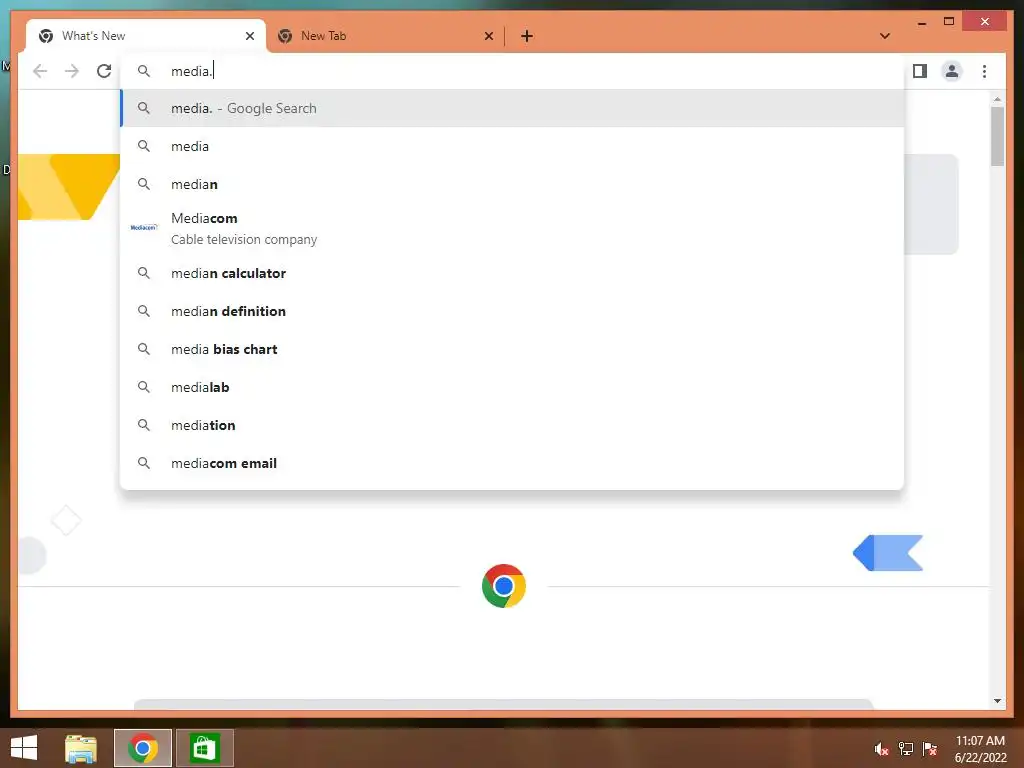This screenshot has height=768, width=1024.
Task: Pick the 'median definition' suggestion
Action: pos(513,311)
